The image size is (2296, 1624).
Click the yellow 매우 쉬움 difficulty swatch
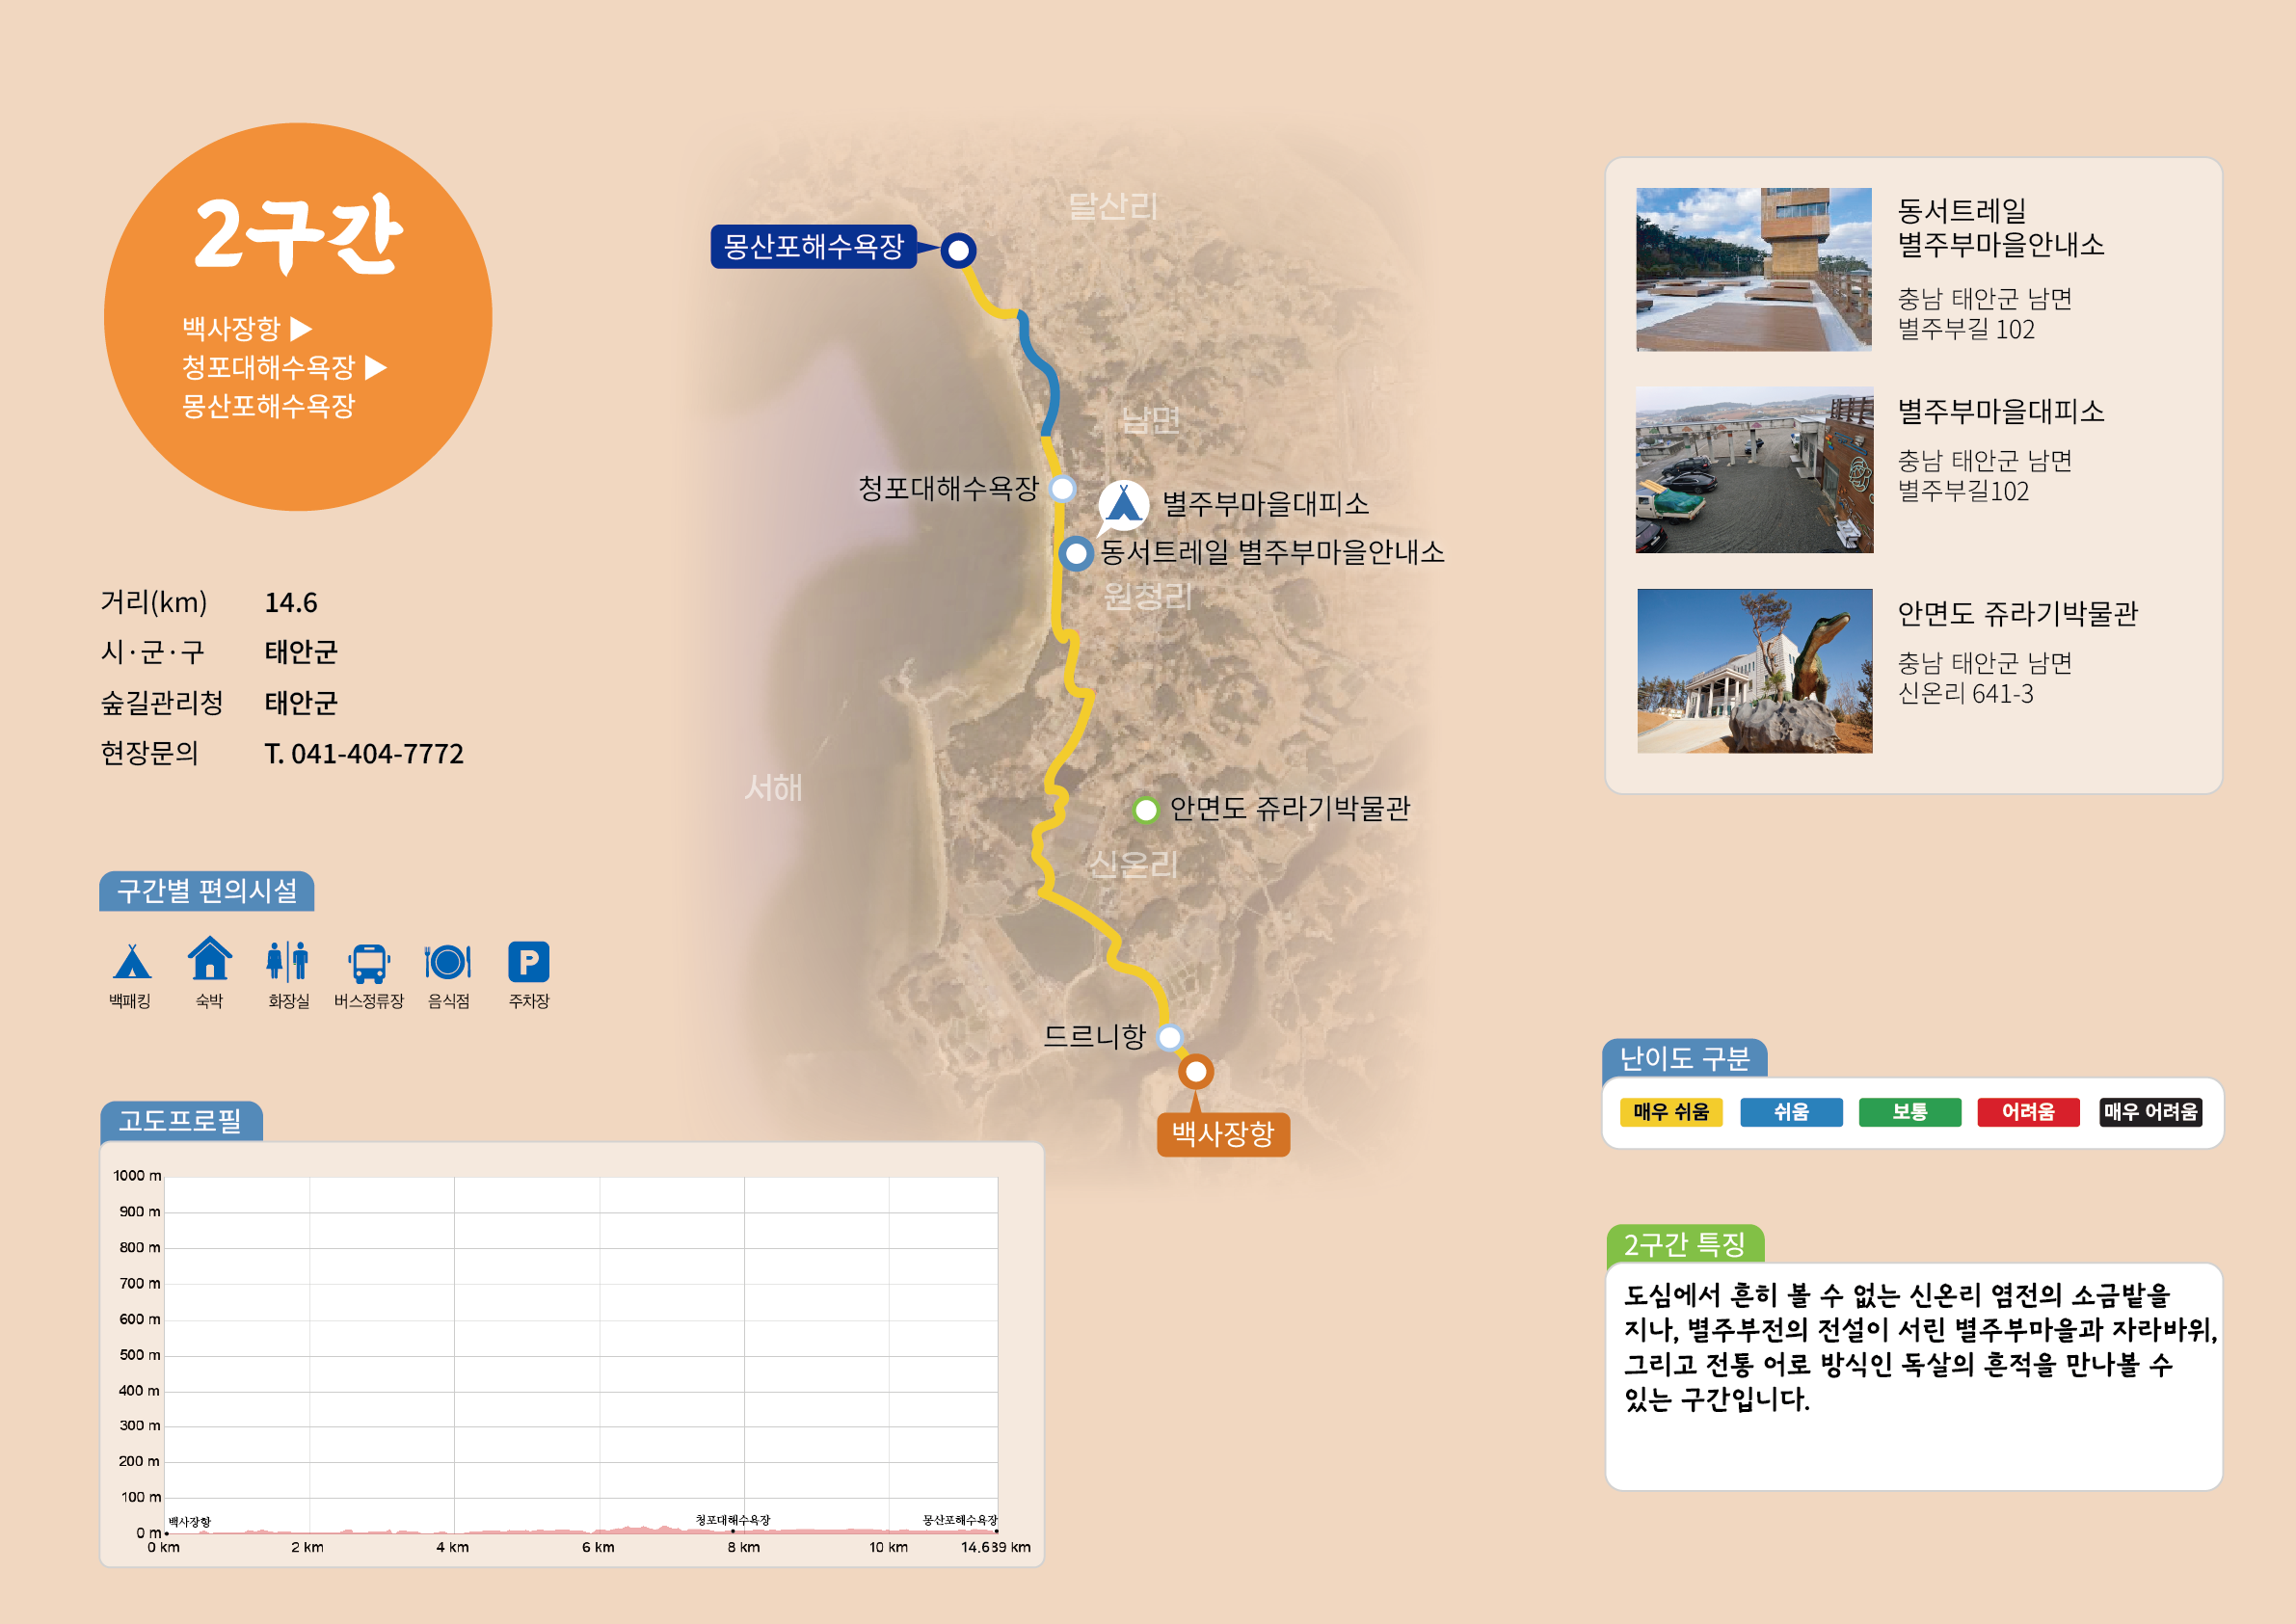point(1671,1112)
